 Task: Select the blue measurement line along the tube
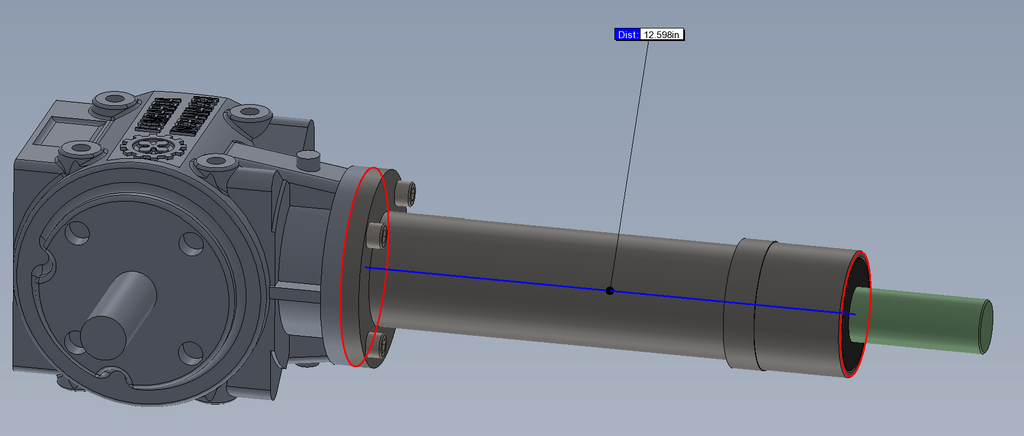609,290
